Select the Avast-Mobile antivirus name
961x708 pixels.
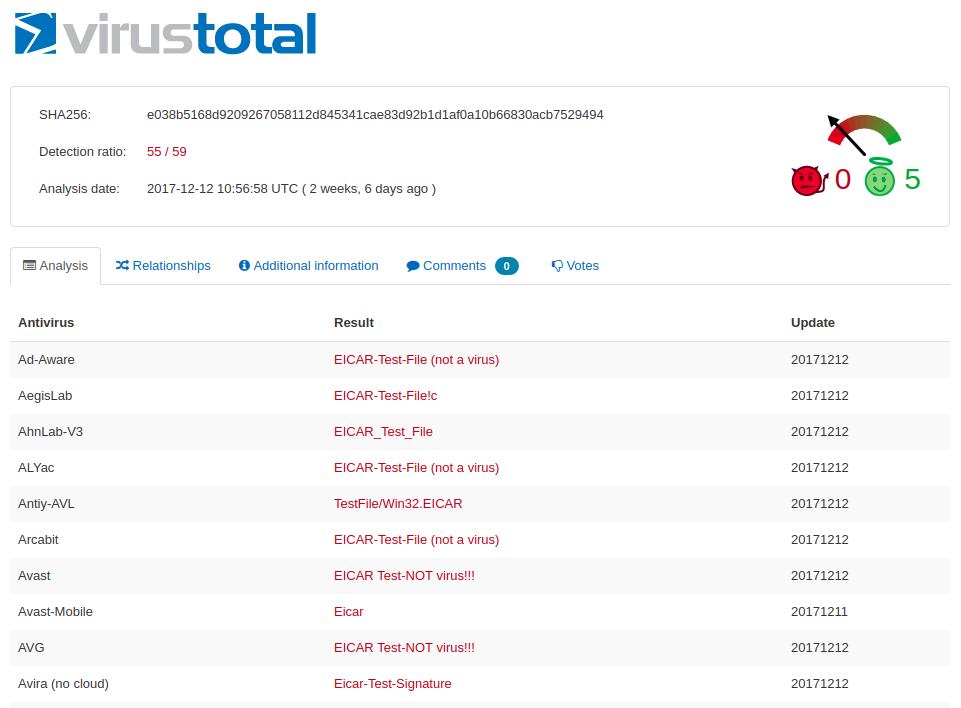(x=55, y=612)
